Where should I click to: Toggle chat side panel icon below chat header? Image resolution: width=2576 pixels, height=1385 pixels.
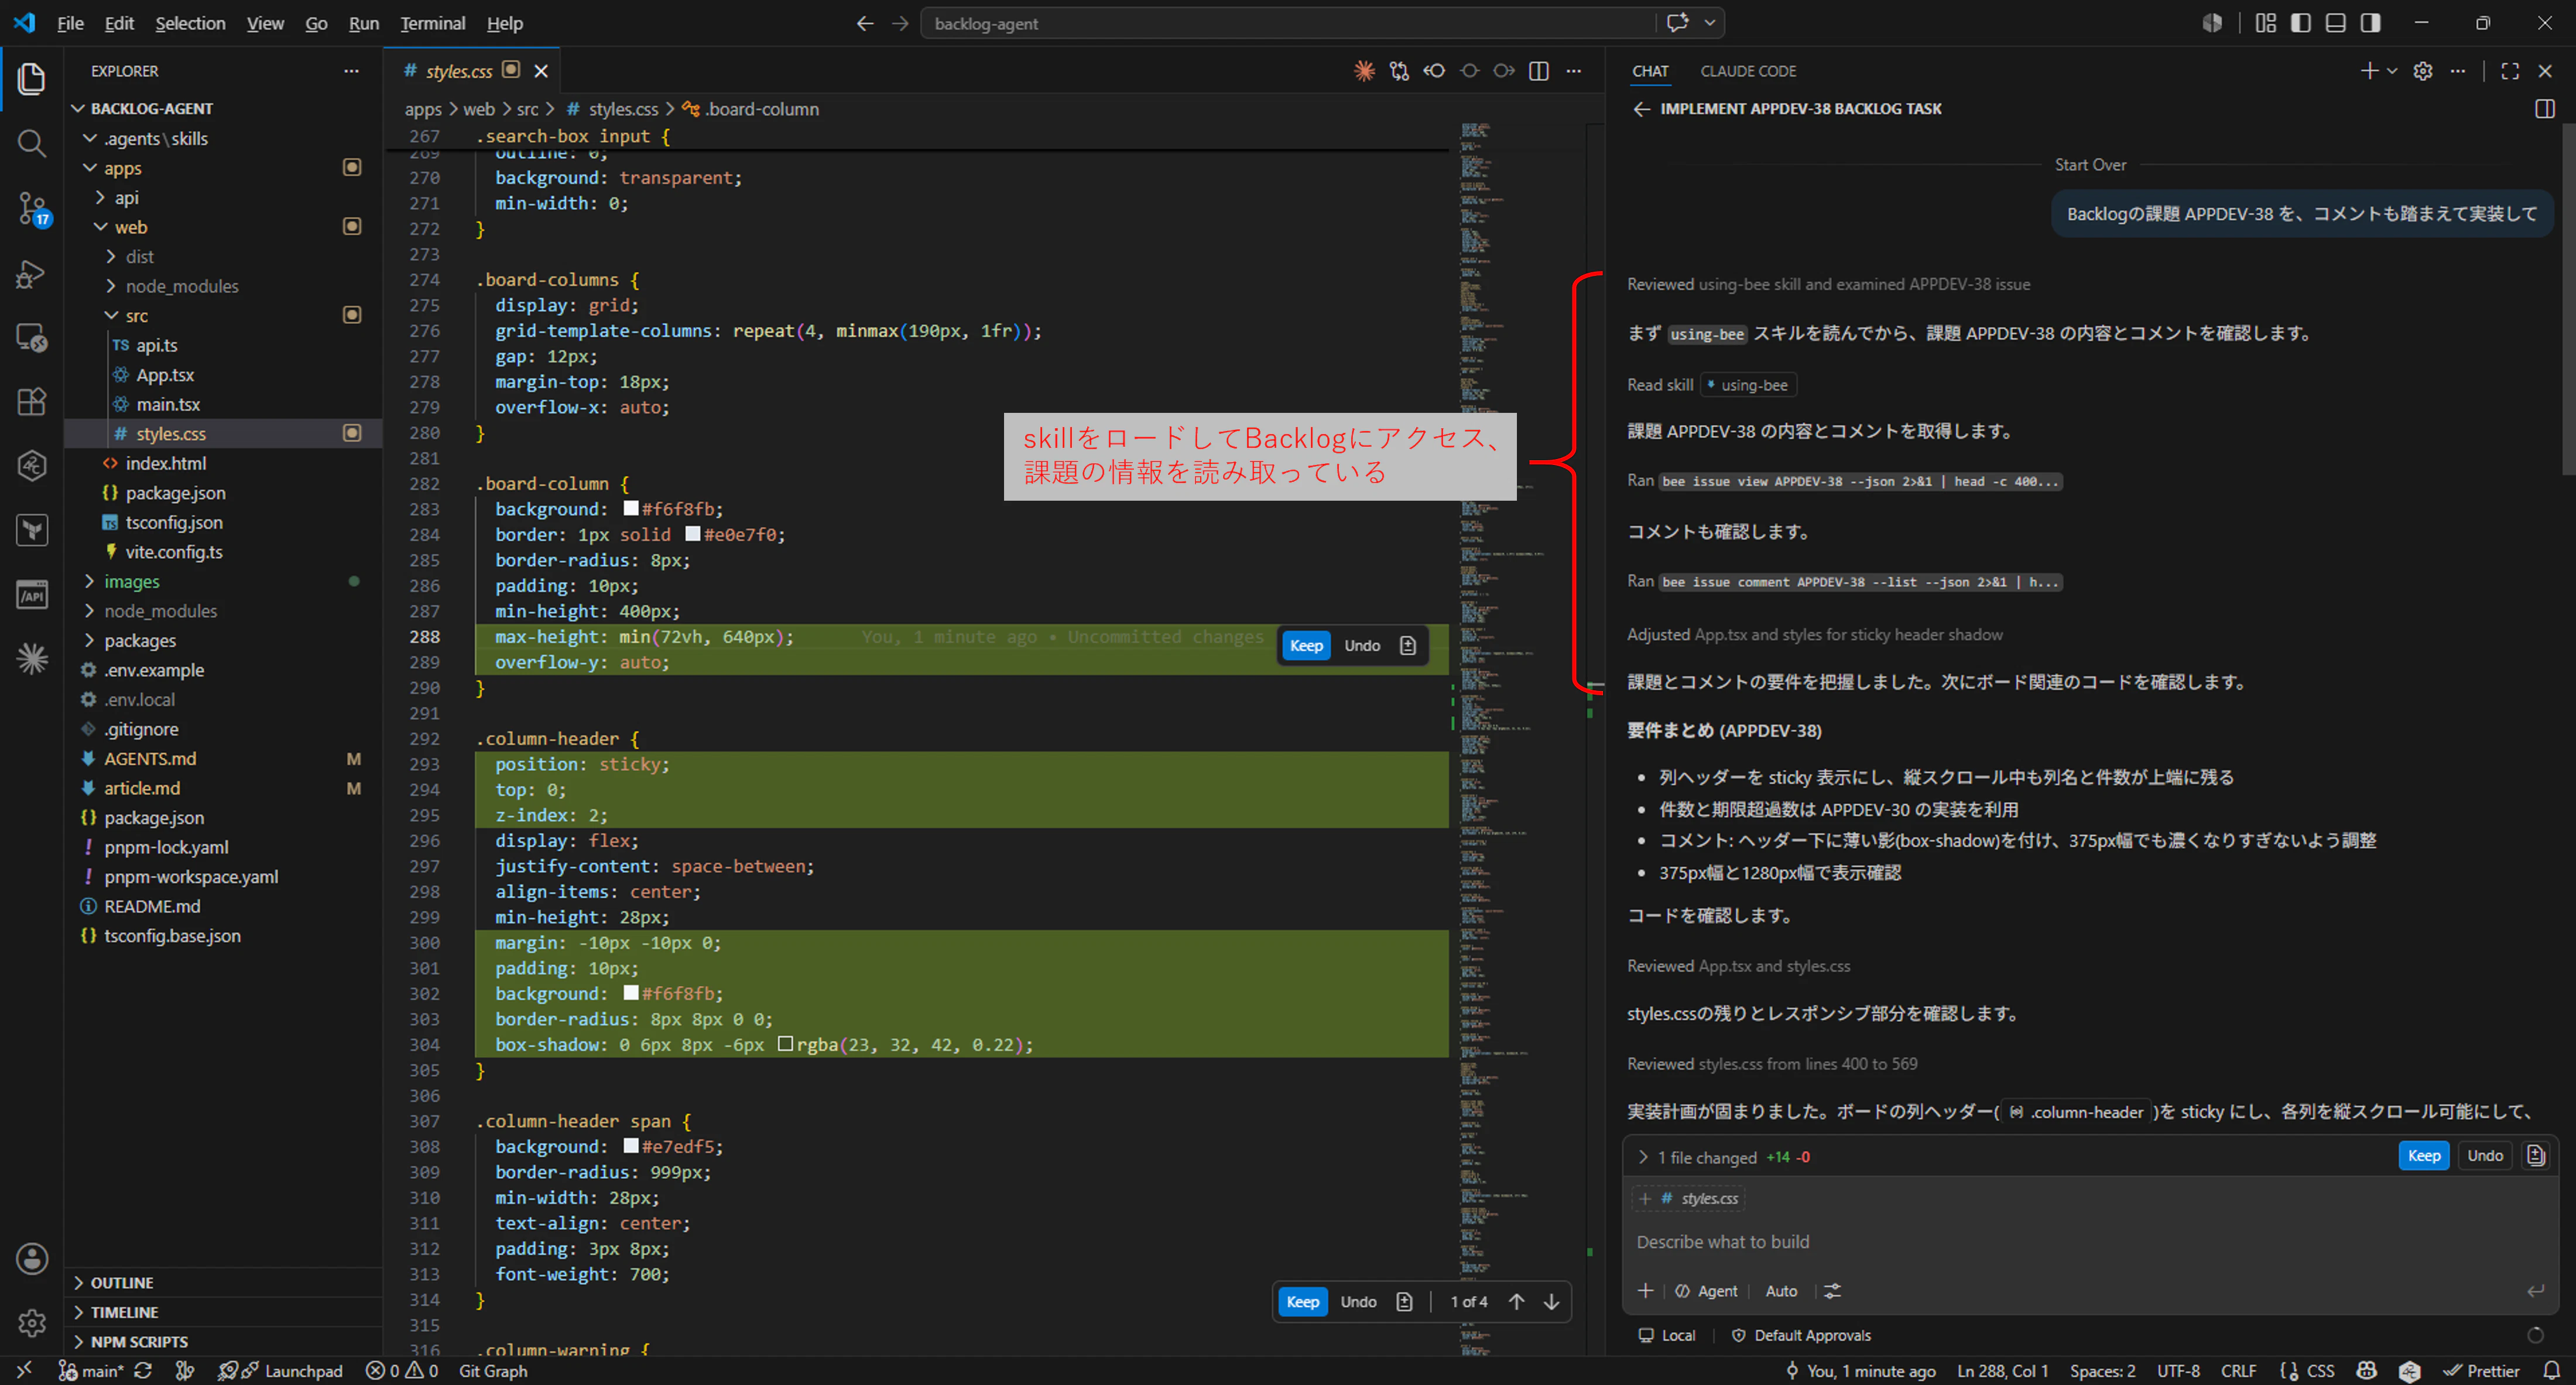click(2545, 109)
